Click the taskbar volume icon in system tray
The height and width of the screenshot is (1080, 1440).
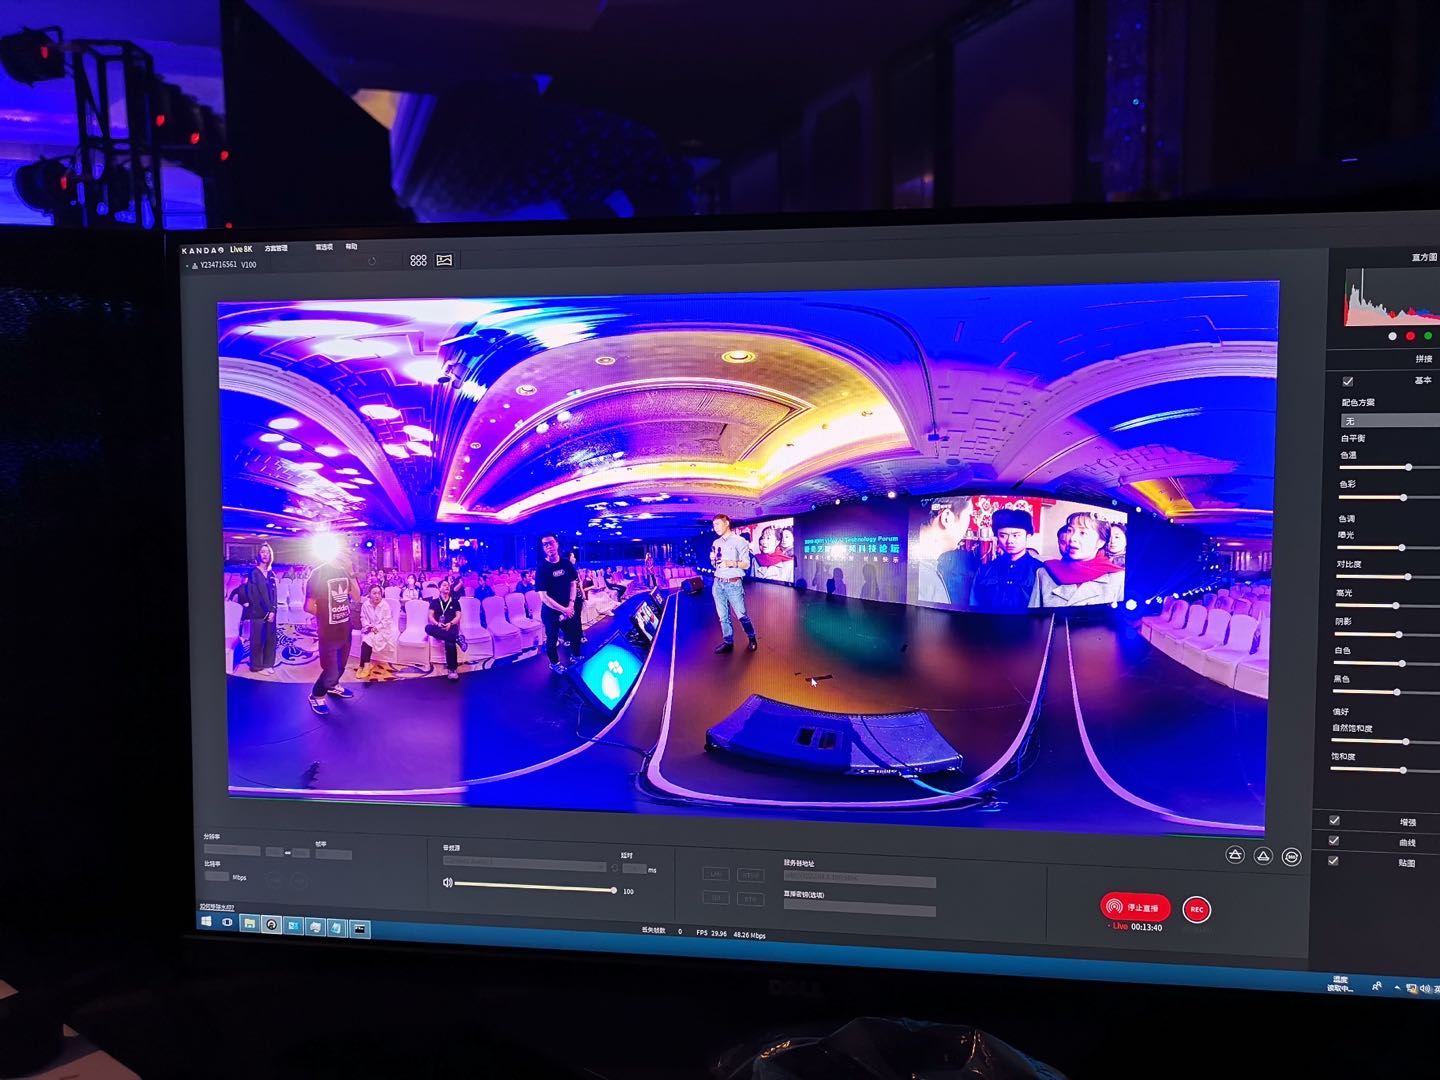pos(1423,989)
